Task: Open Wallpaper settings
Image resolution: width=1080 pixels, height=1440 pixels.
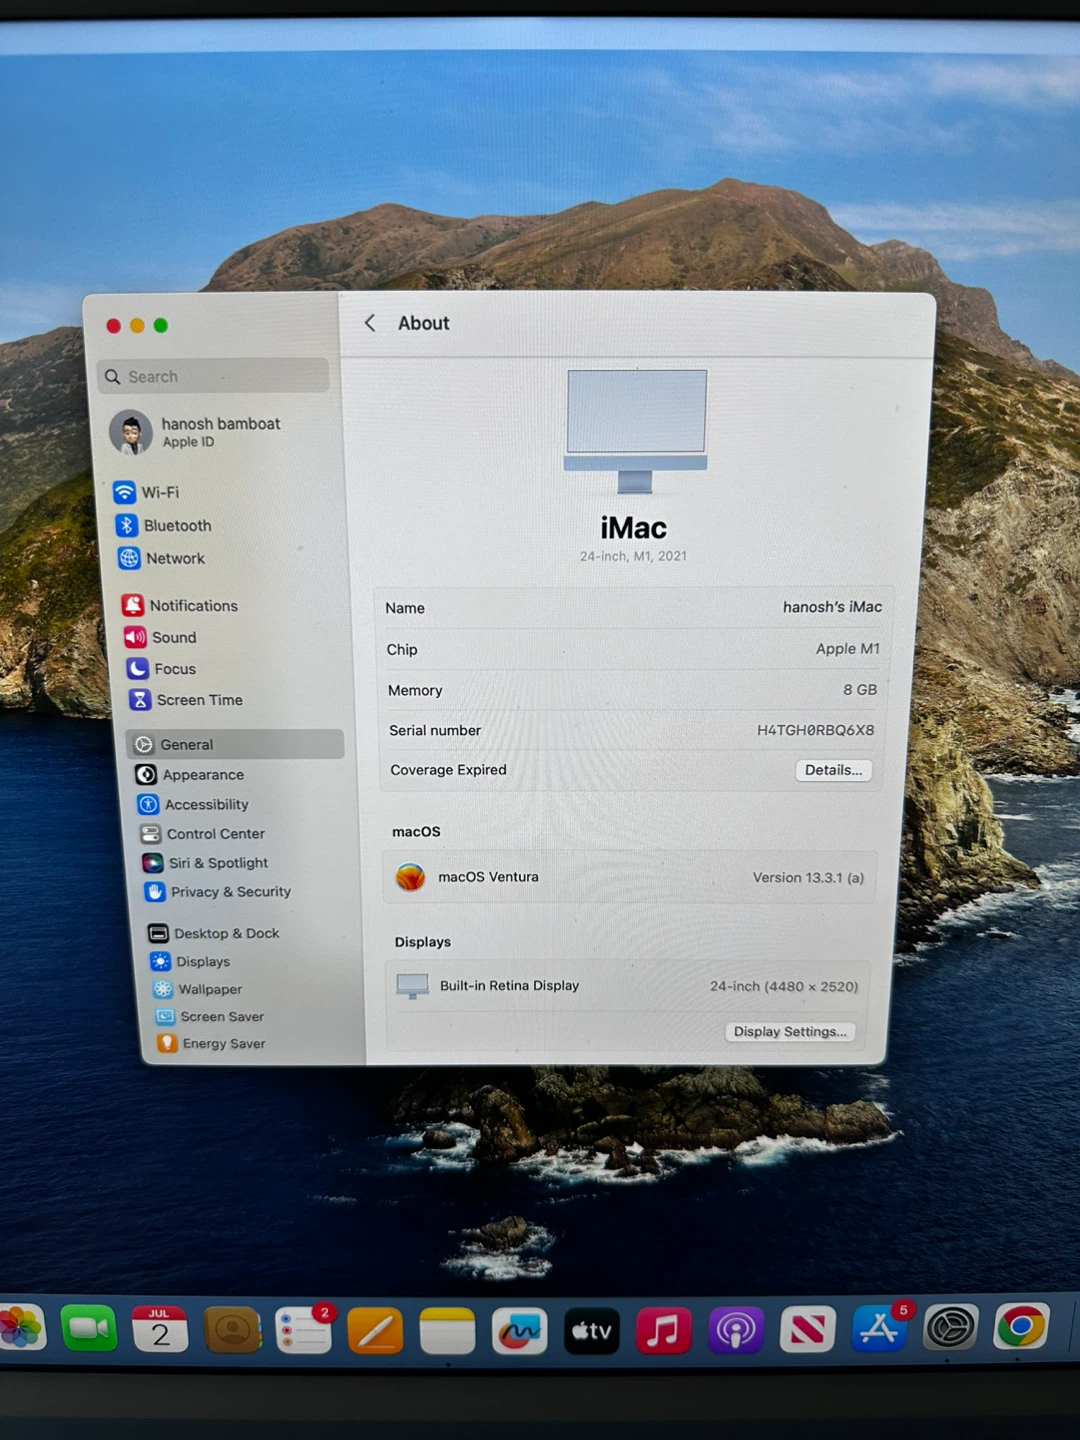Action: coord(197,989)
